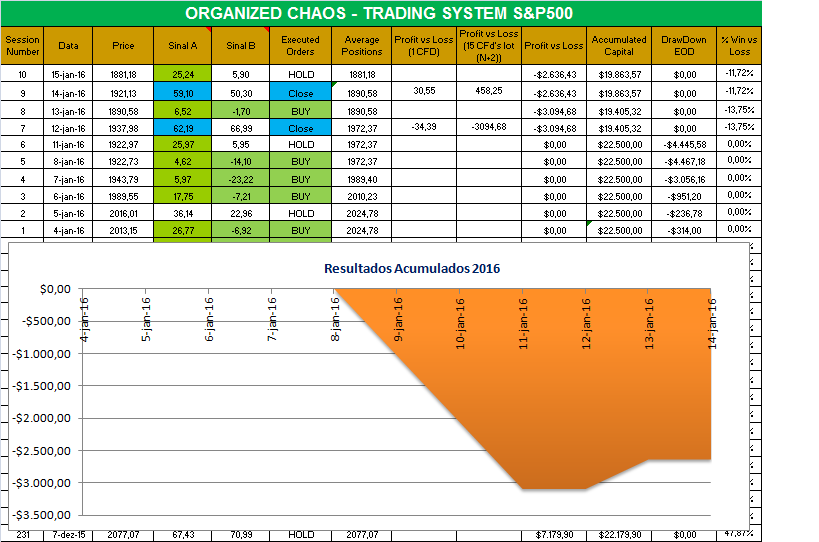Select drawdown value -$236,78

click(684, 213)
